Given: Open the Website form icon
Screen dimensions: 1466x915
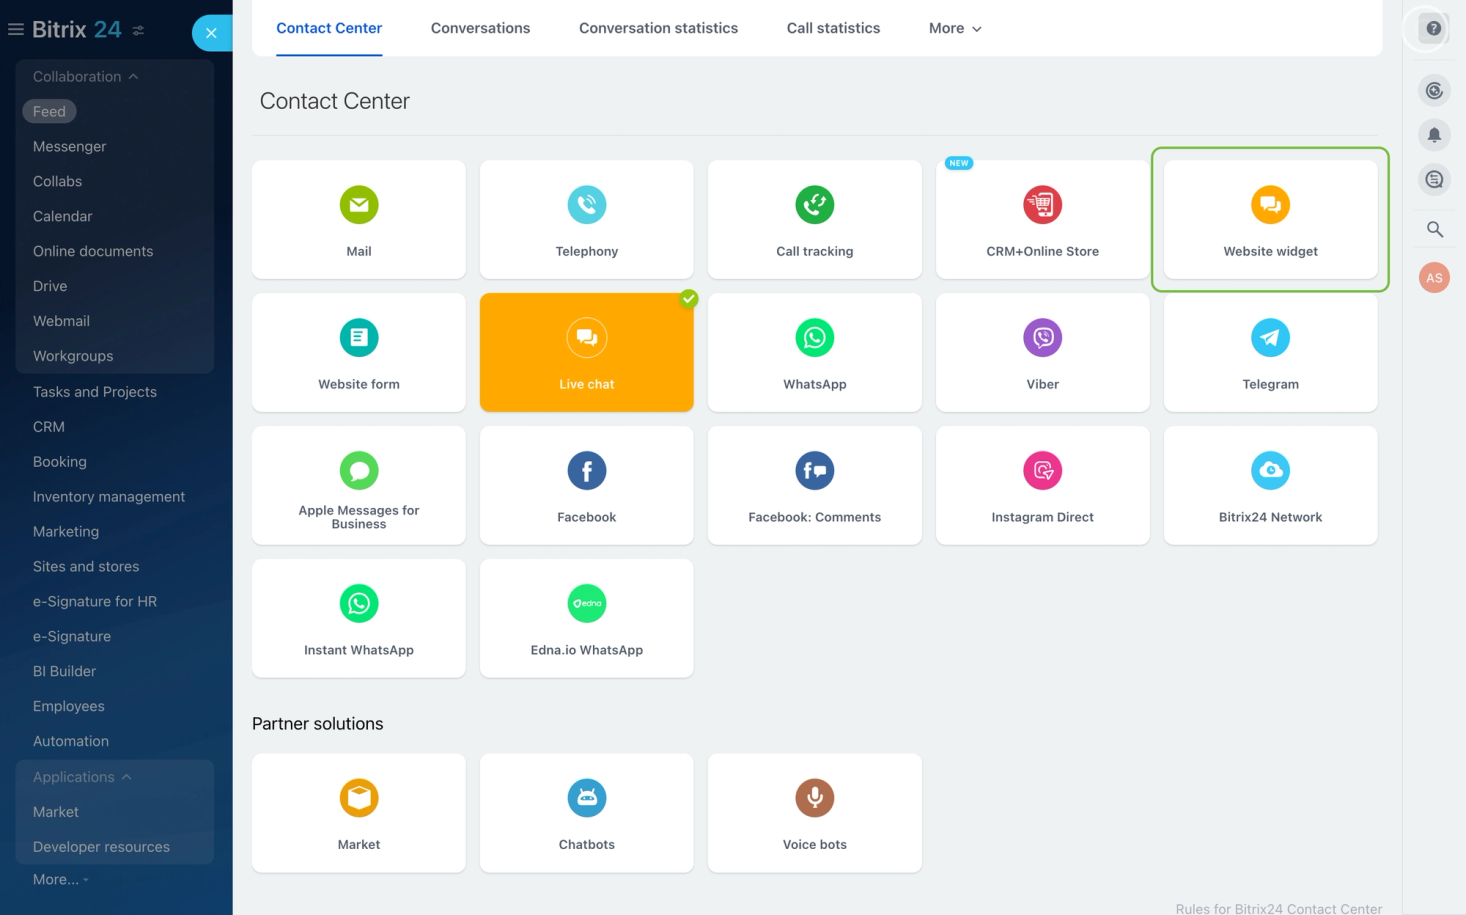Looking at the screenshot, I should [359, 338].
